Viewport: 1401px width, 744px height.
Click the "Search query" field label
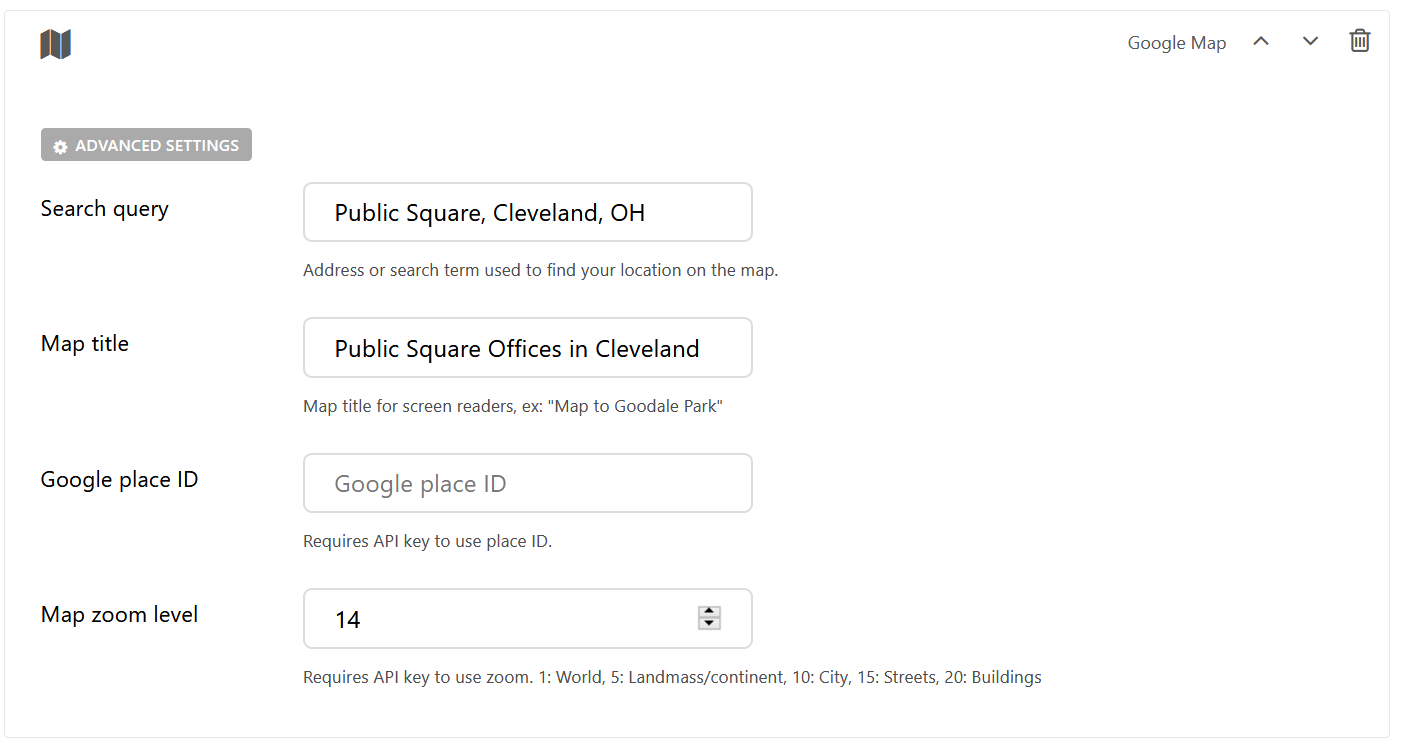pos(104,209)
